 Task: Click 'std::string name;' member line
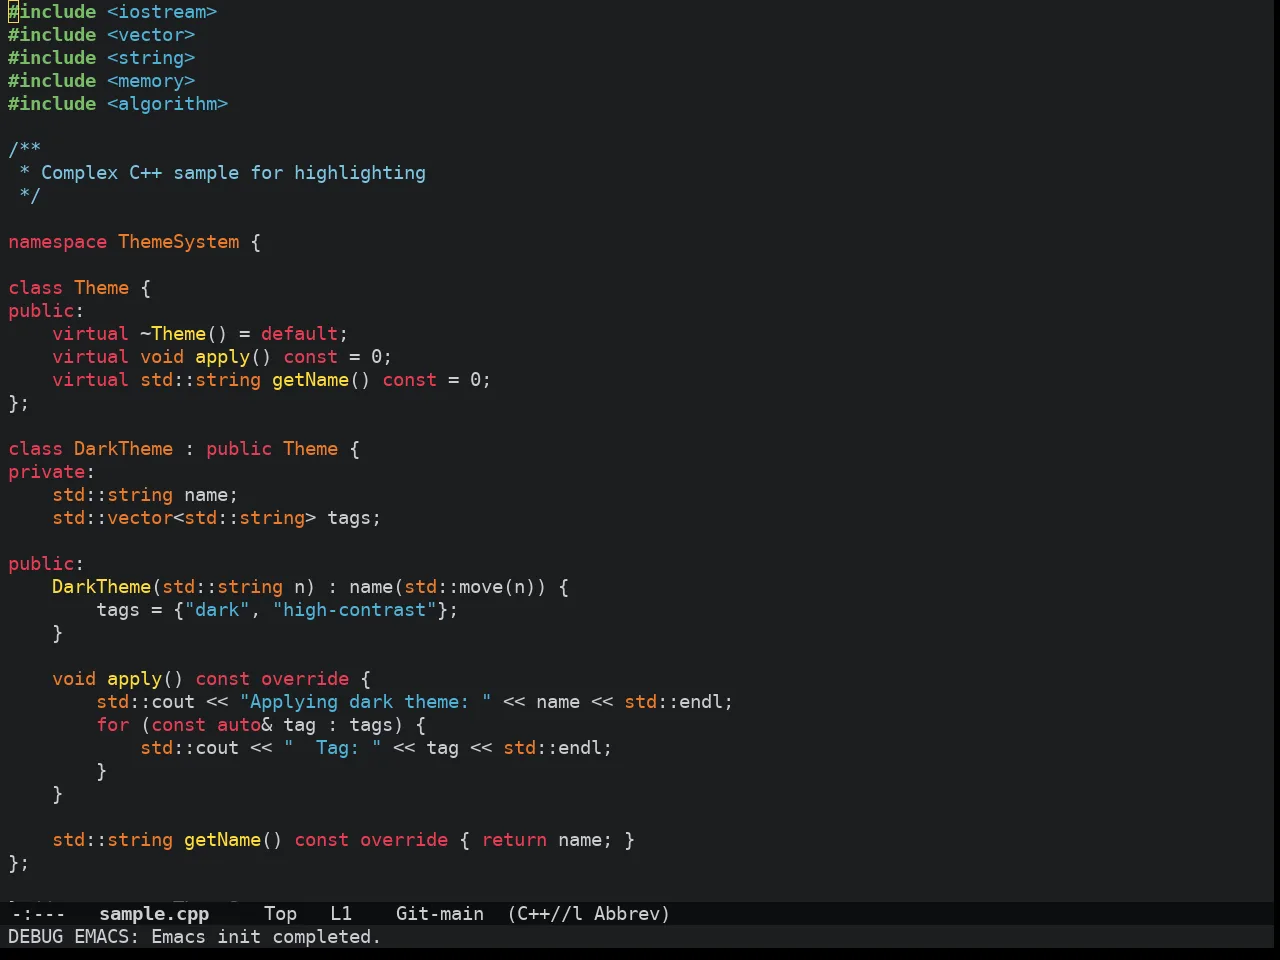click(x=145, y=495)
